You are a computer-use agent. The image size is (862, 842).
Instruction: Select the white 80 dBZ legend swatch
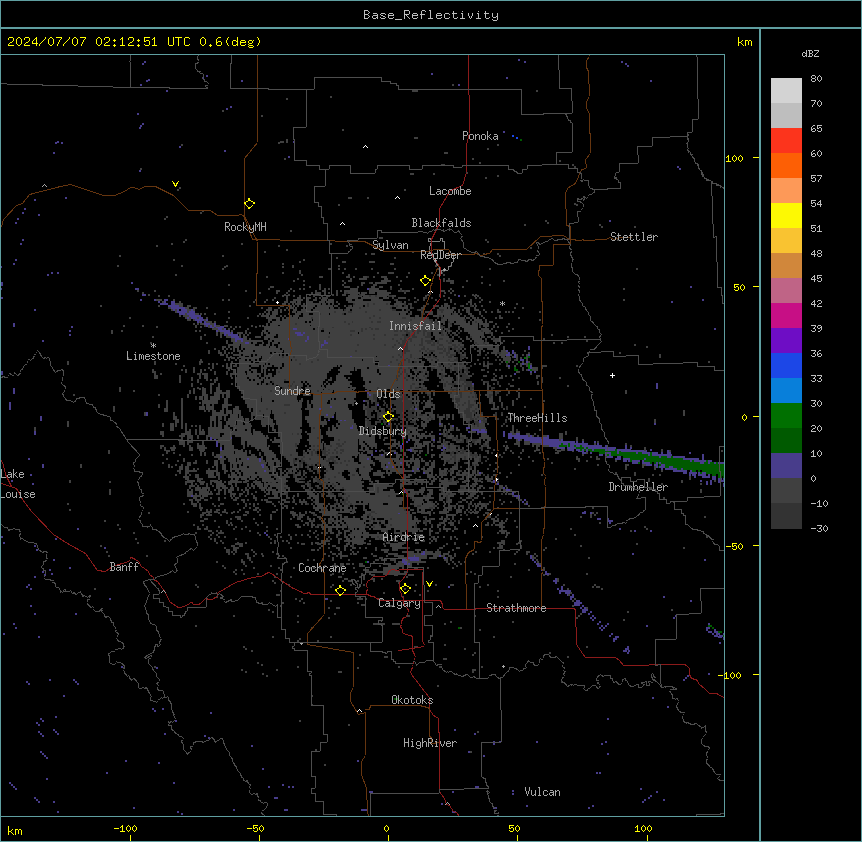coord(786,91)
